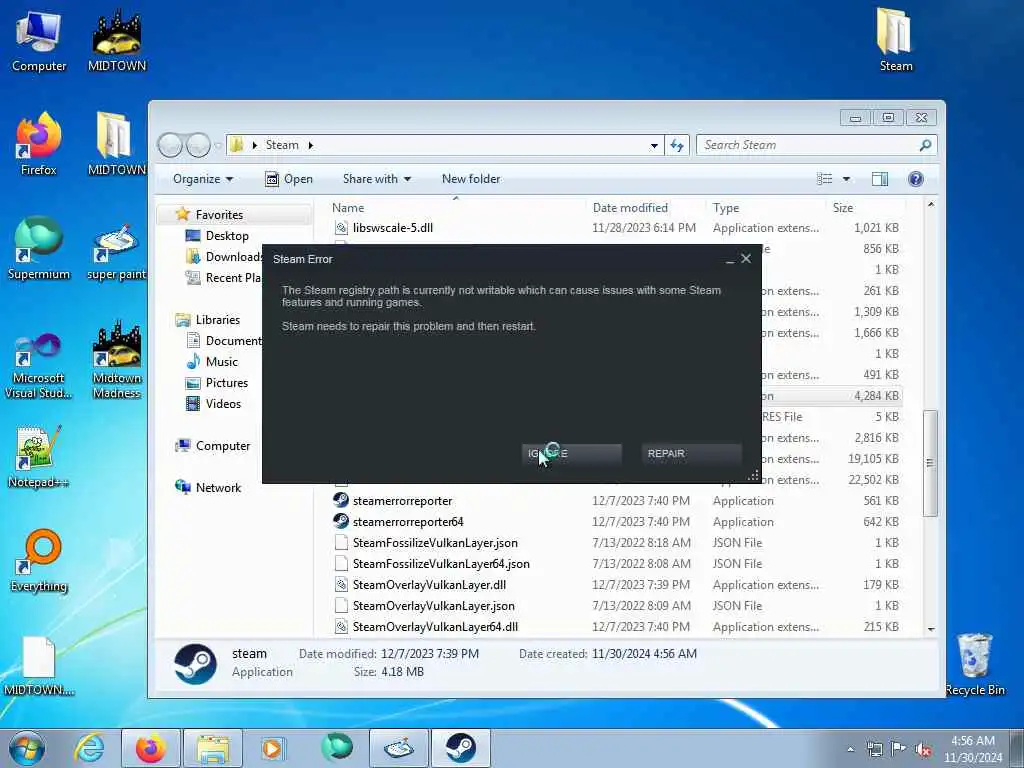Launch the Supermium desktop shortcut
The image size is (1024, 768).
[39, 248]
